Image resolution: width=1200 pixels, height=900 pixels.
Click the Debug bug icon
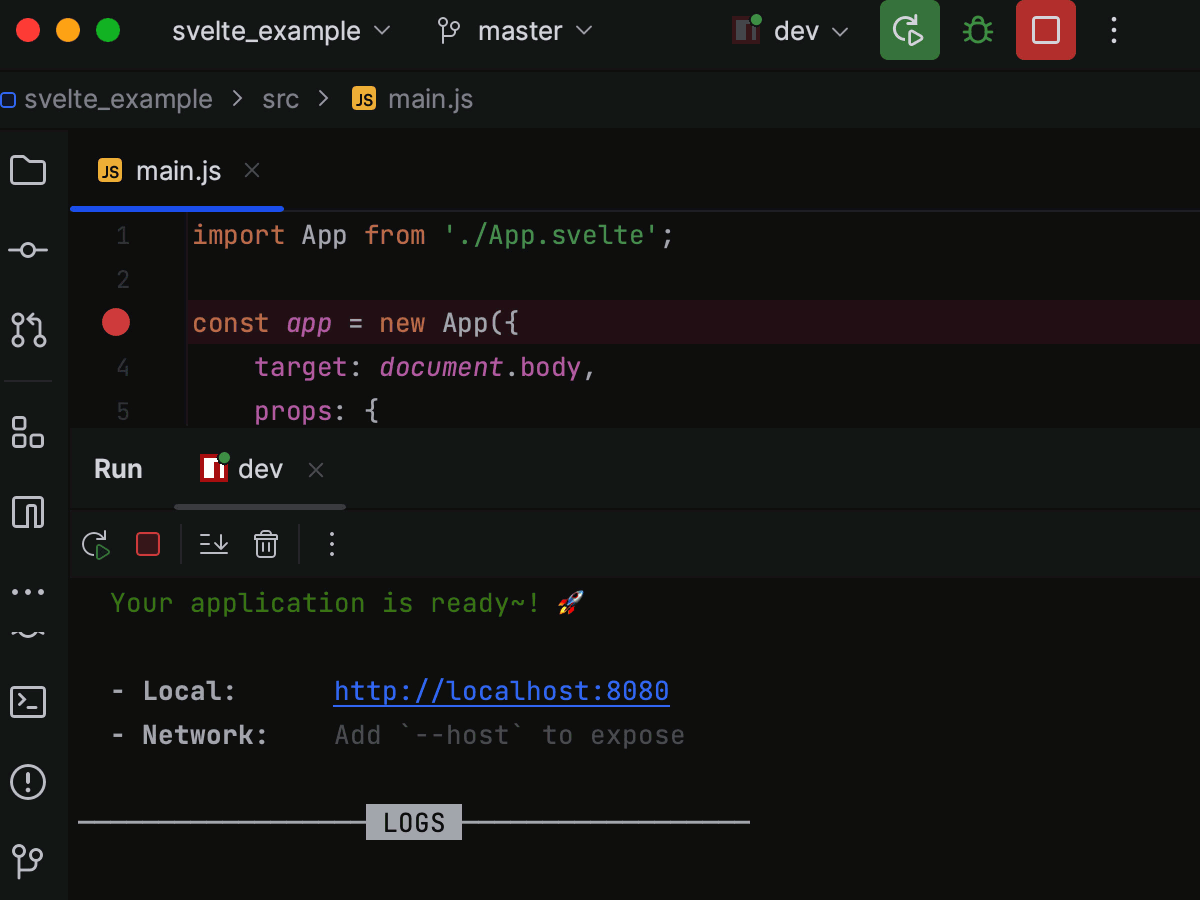(x=977, y=31)
